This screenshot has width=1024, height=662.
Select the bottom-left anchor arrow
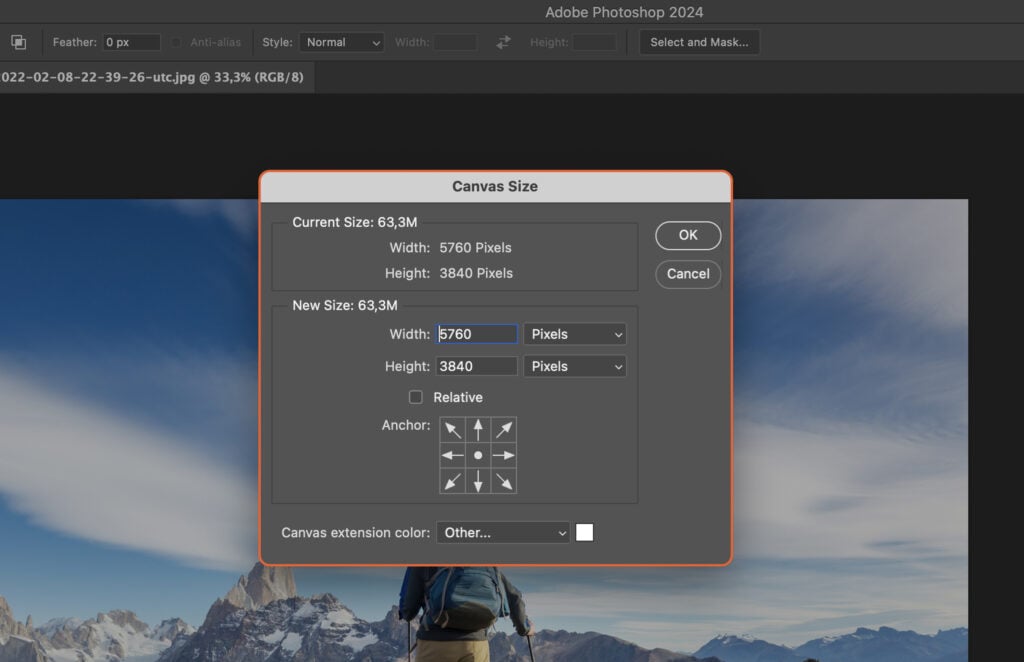(452, 481)
